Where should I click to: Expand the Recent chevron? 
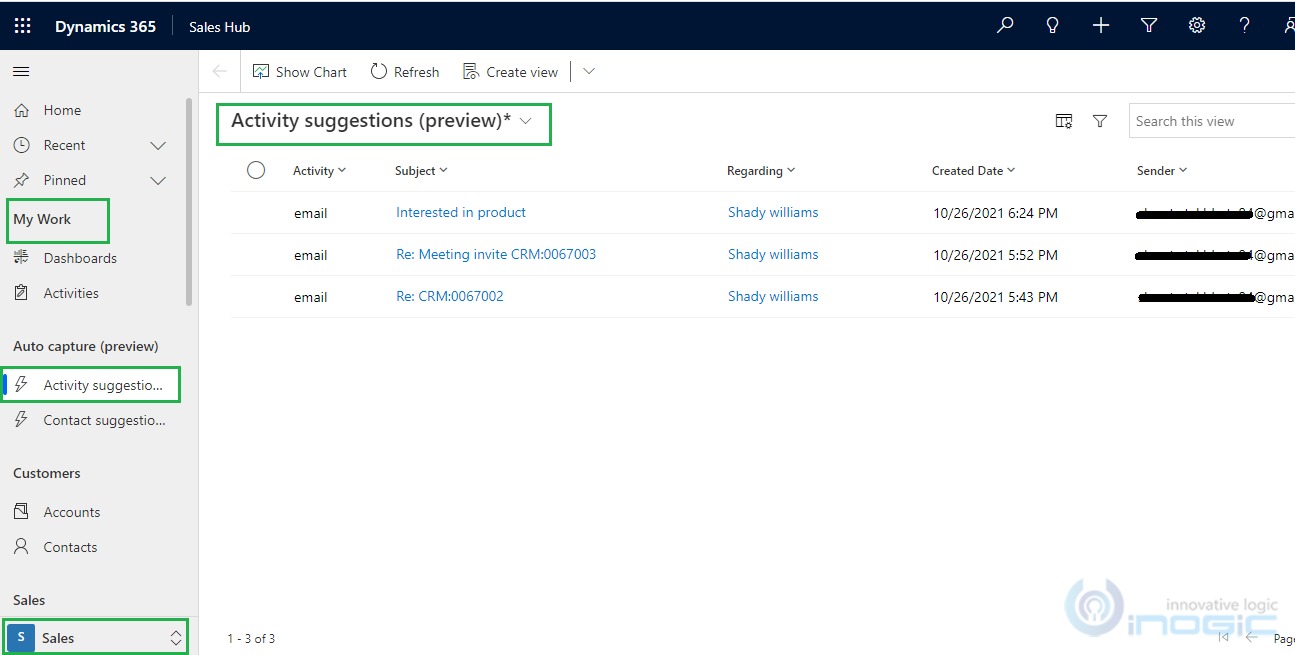[158, 146]
